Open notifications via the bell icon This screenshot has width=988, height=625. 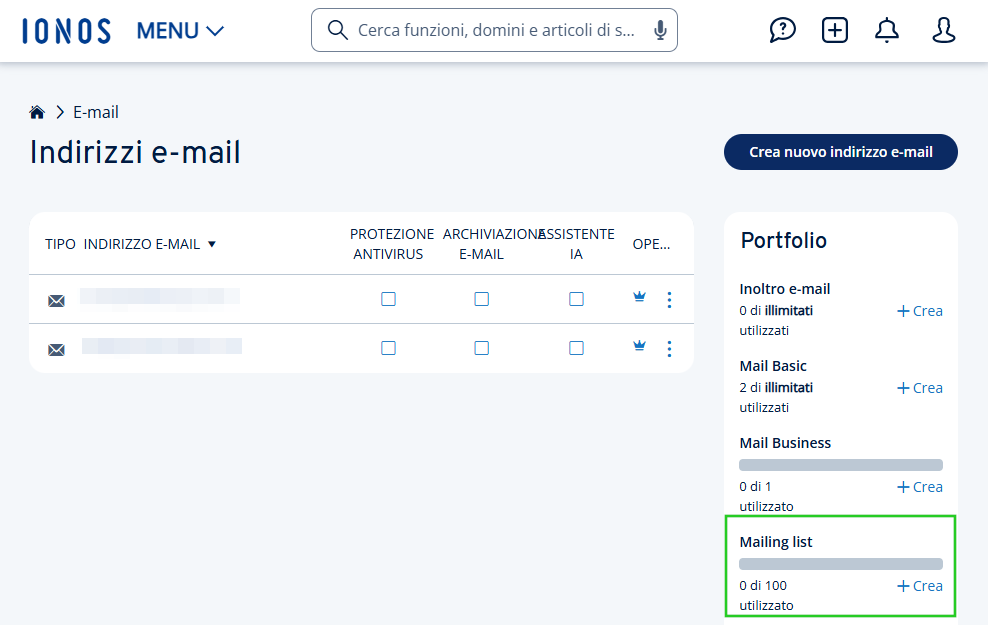point(887,30)
